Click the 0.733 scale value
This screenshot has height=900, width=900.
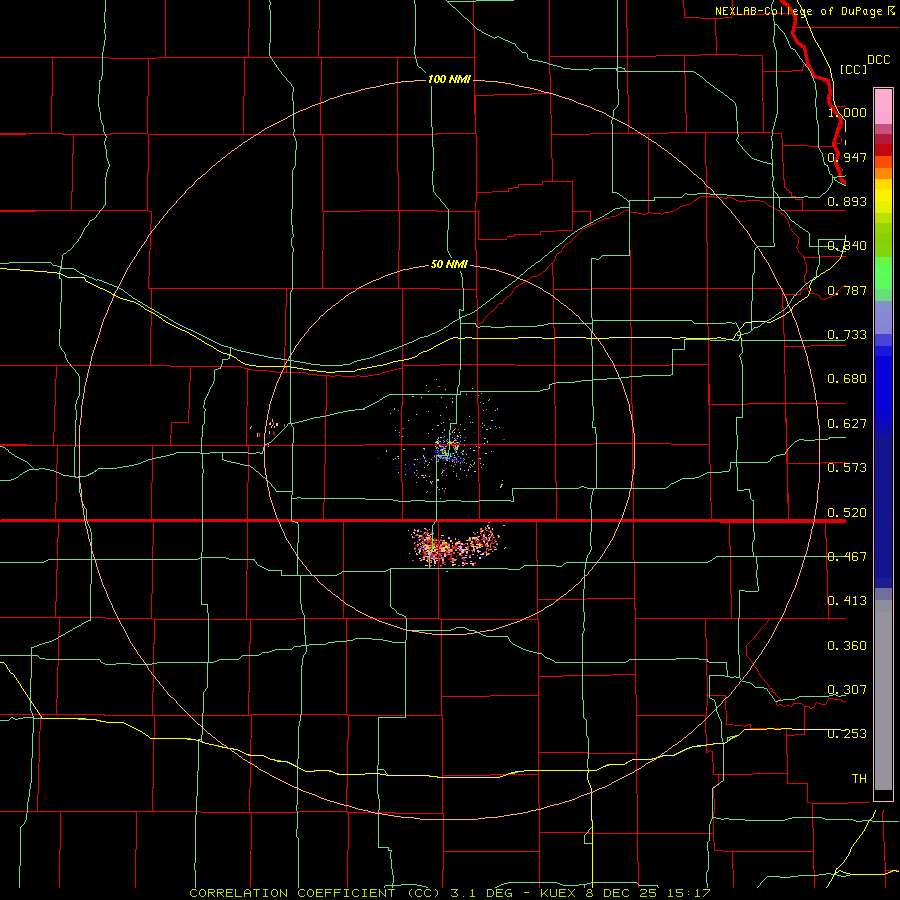pyautogui.click(x=847, y=335)
